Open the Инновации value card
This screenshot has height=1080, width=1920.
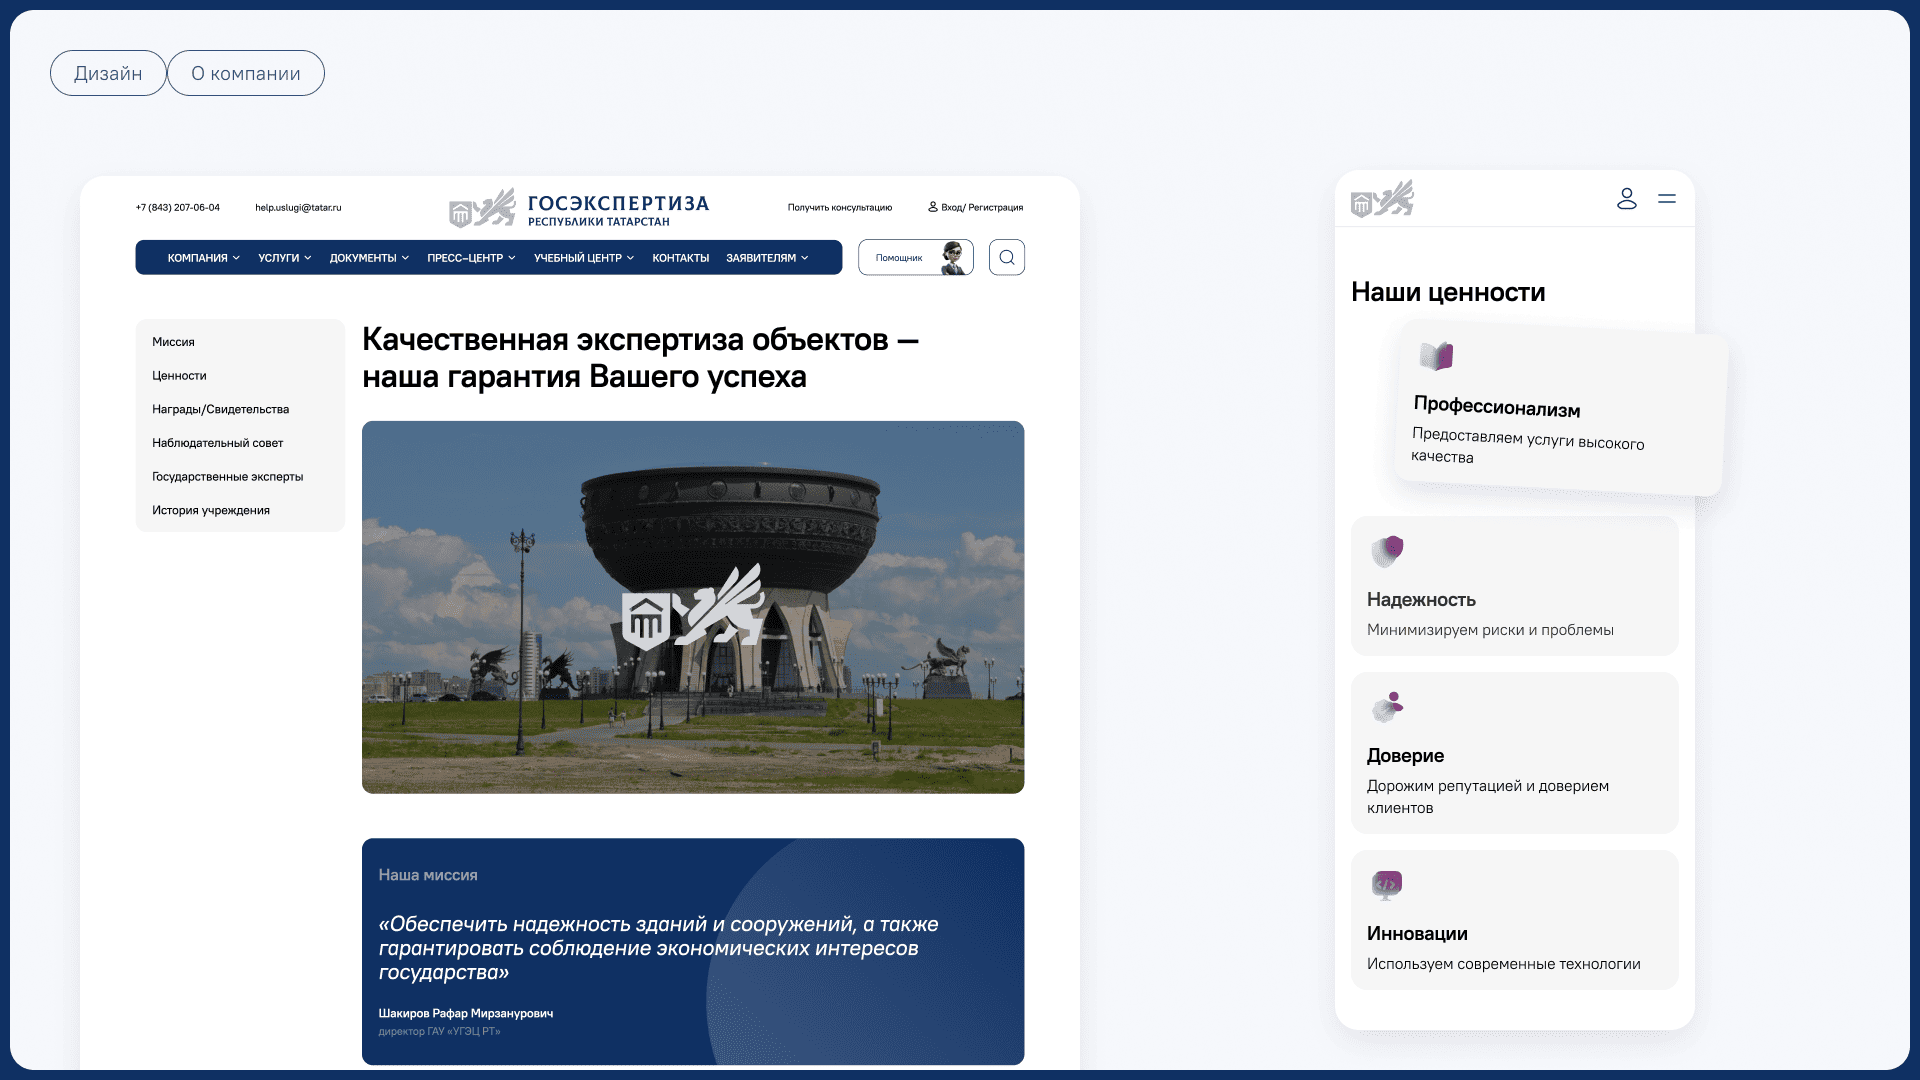coord(1515,920)
